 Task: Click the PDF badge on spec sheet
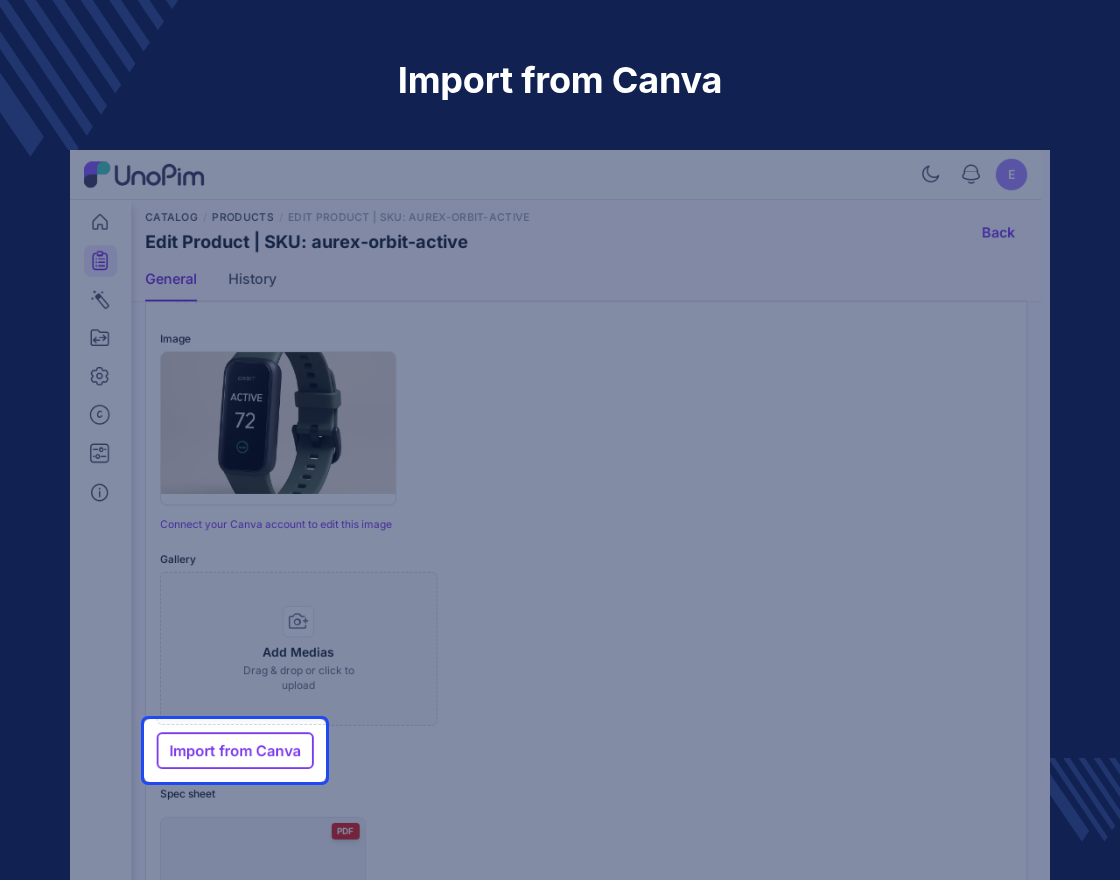(x=346, y=831)
